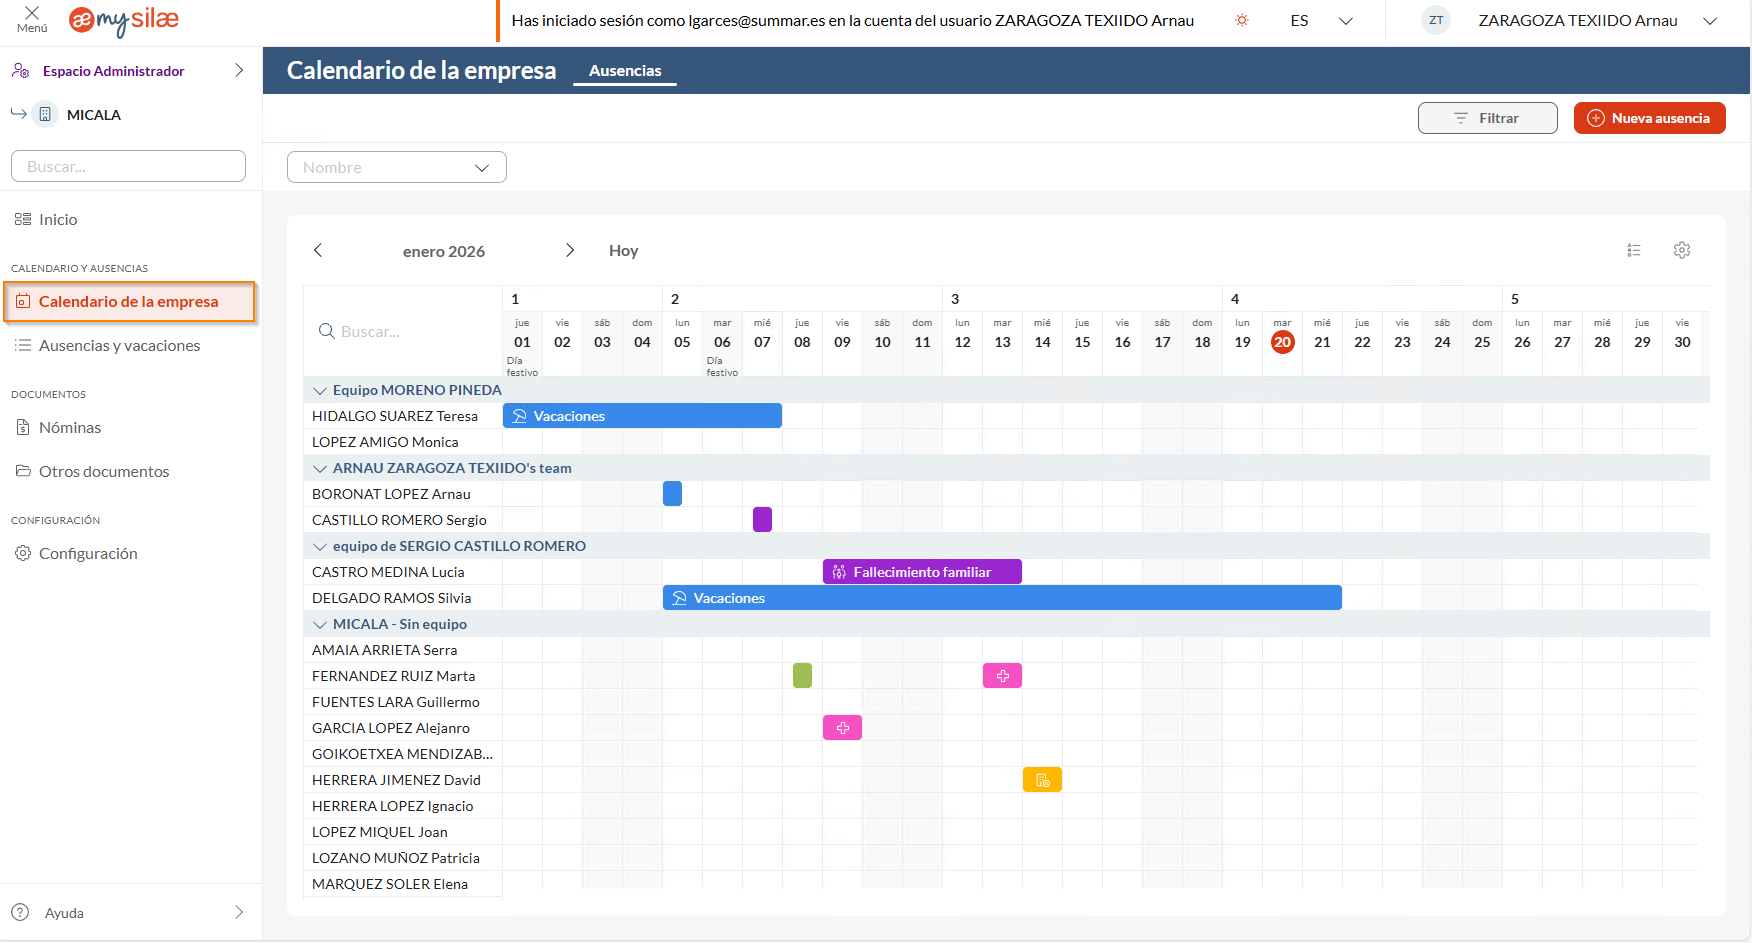Click the Filtrar button
Viewport: 1752px width, 943px height.
point(1487,118)
